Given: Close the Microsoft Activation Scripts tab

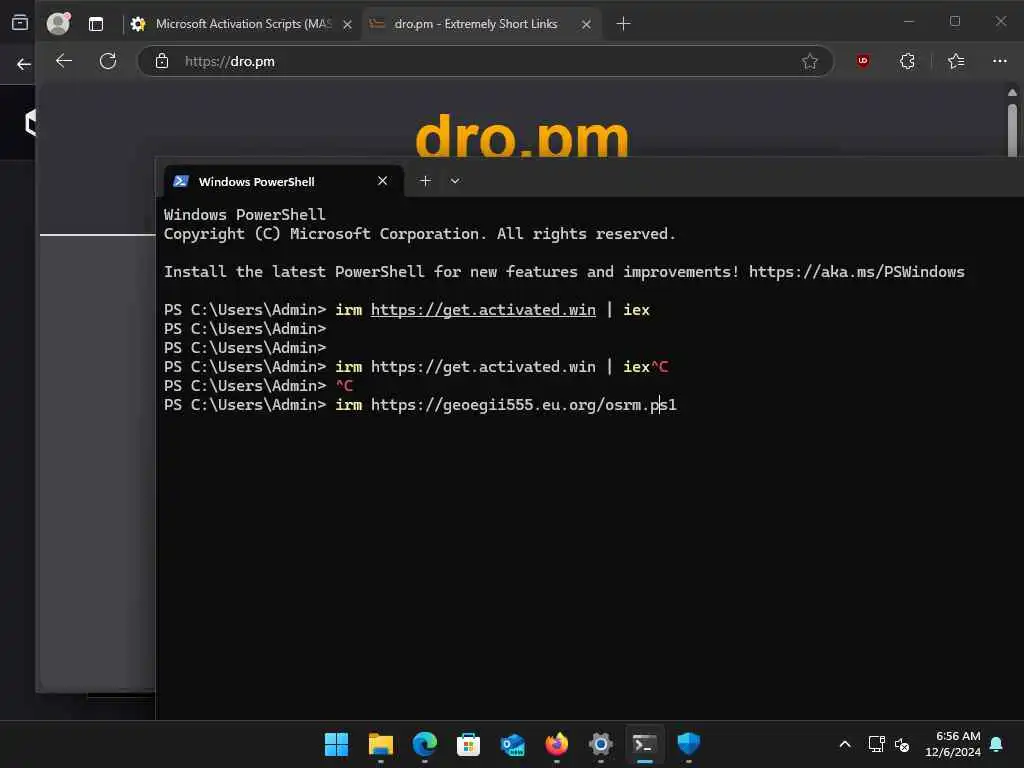Looking at the screenshot, I should click(x=347, y=24).
